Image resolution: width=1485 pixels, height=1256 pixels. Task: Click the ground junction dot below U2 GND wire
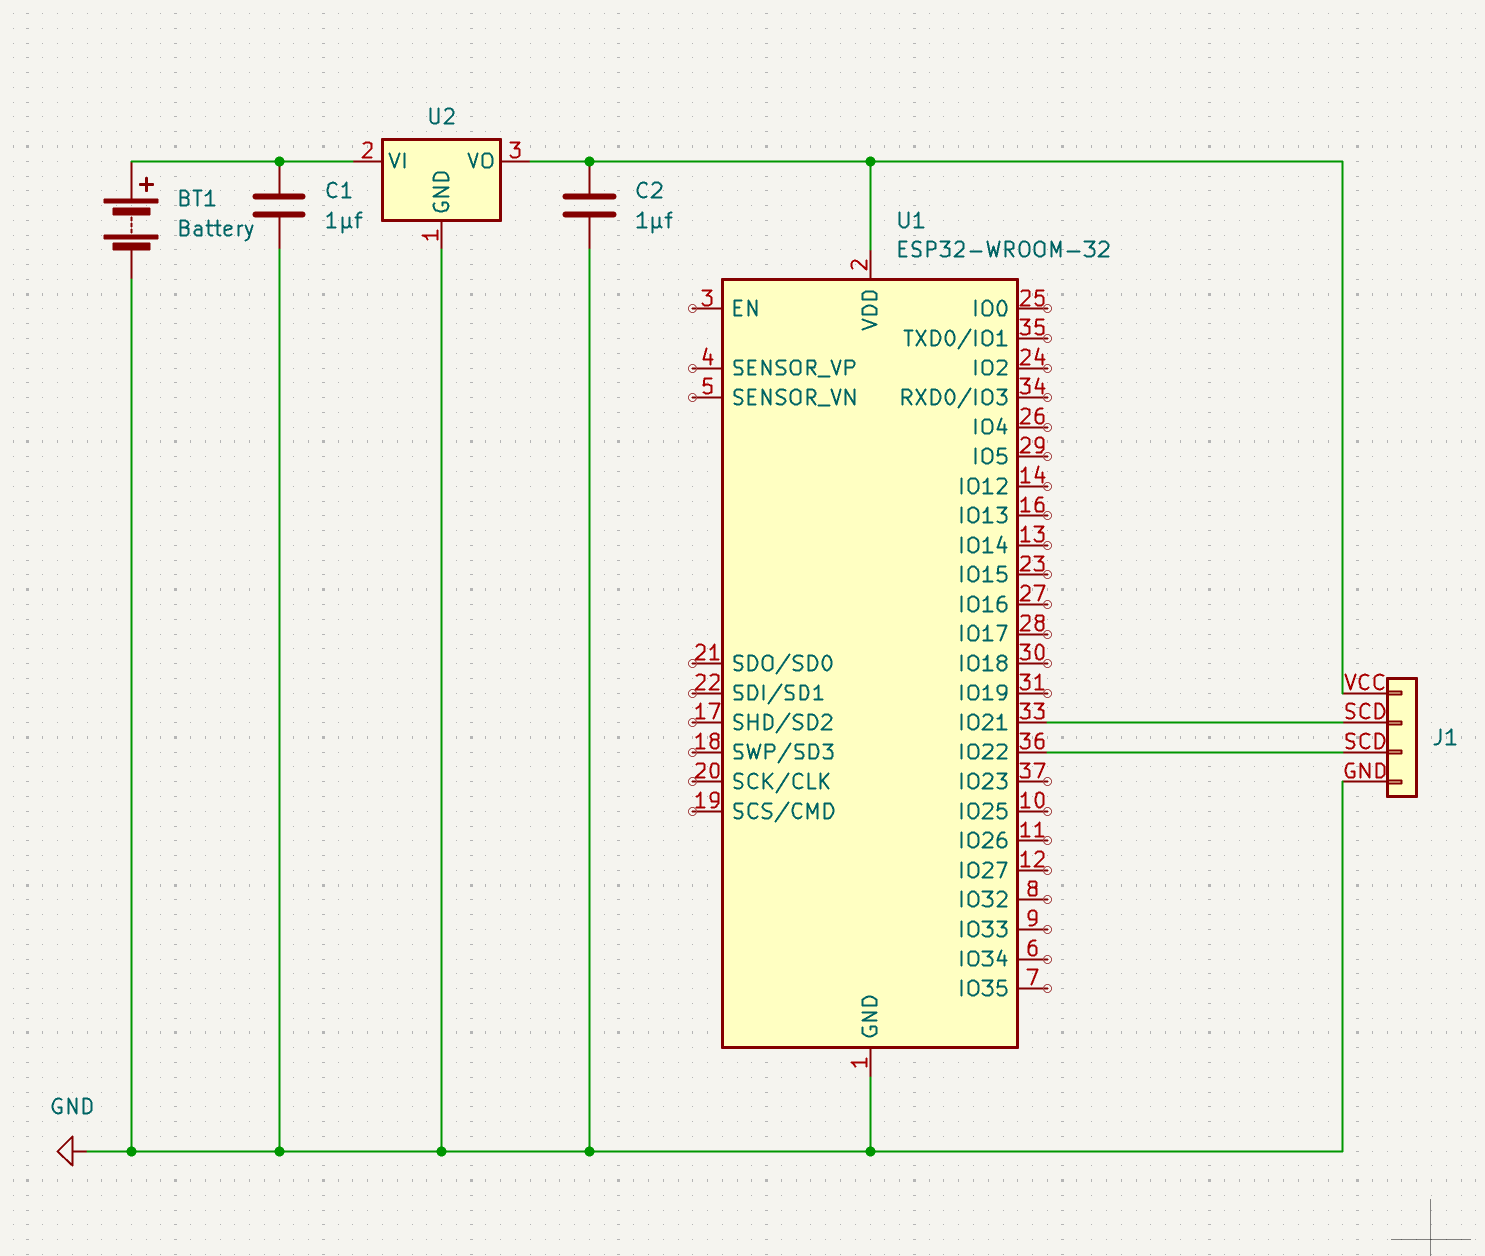tap(441, 1151)
